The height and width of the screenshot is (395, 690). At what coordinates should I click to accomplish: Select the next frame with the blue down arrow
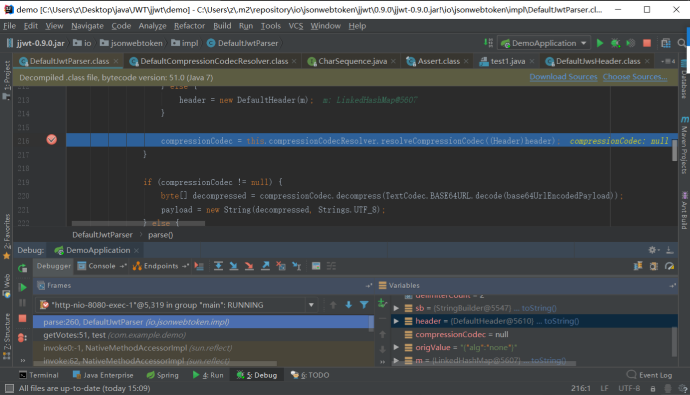(x=349, y=305)
